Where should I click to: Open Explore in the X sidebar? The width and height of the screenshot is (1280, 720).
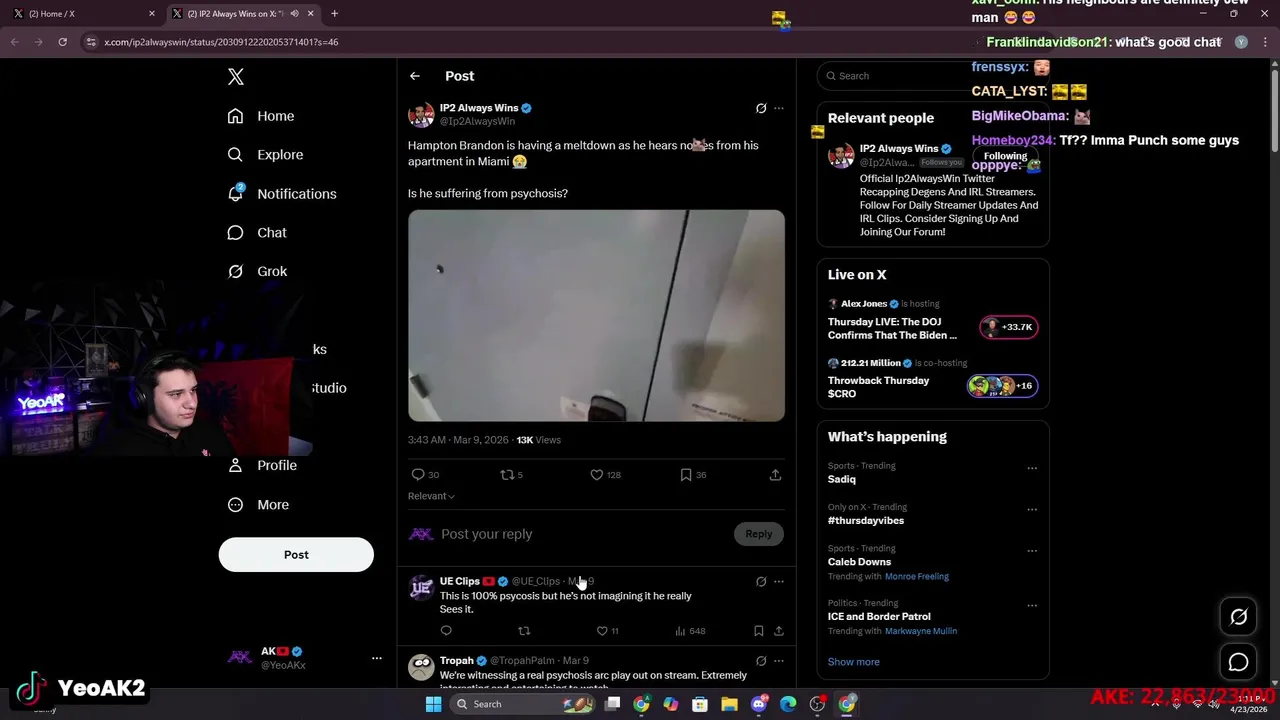coord(265,155)
